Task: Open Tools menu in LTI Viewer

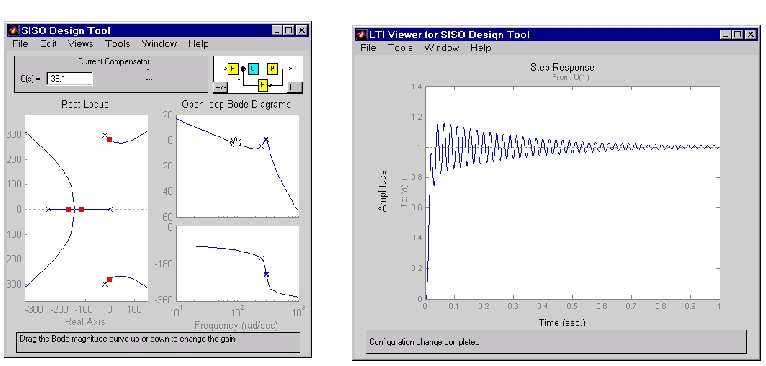Action: [x=400, y=48]
